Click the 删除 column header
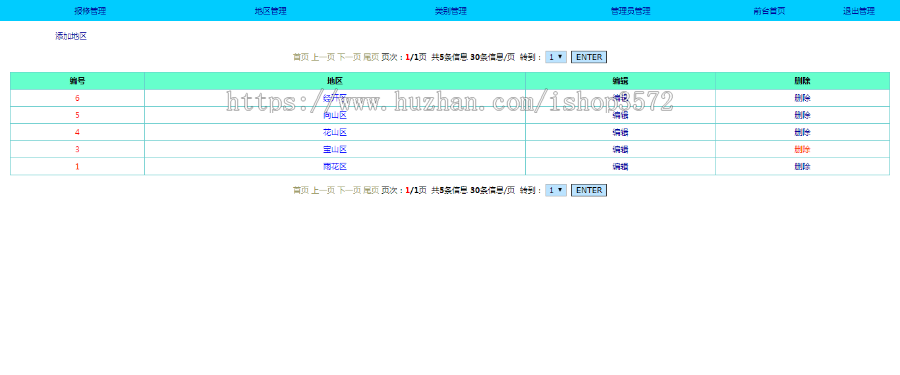 tap(802, 81)
